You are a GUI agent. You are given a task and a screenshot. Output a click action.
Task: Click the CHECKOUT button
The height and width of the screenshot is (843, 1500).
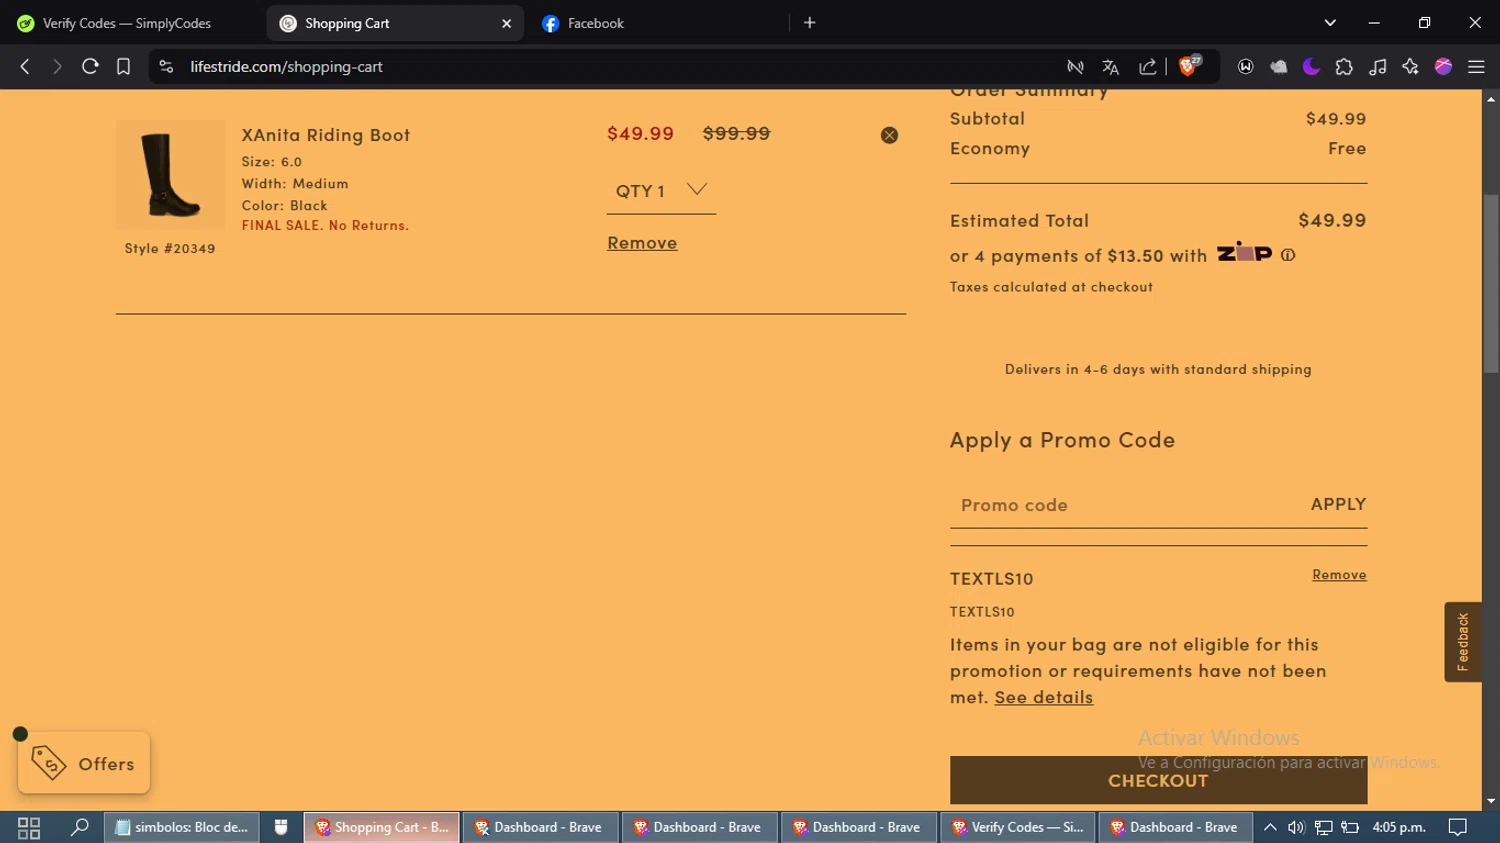coord(1158,780)
